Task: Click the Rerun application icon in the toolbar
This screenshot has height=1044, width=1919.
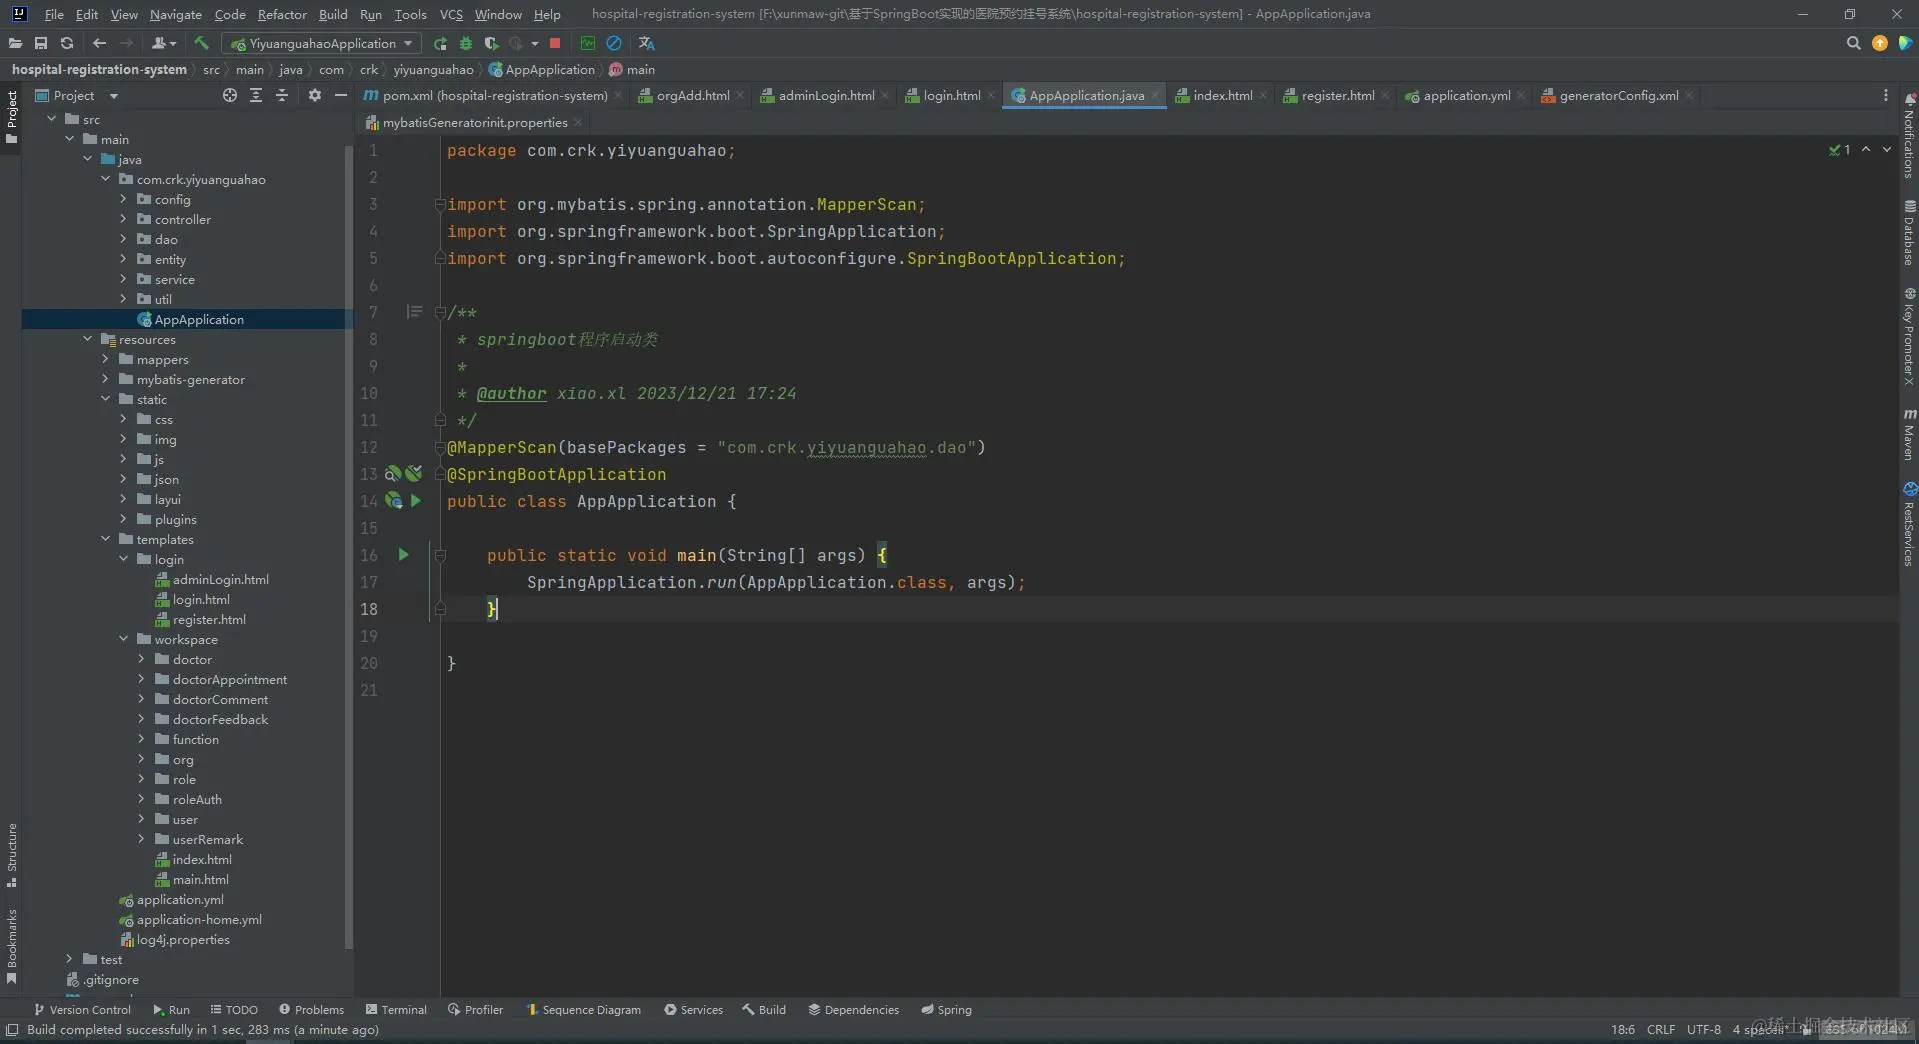Action: point(440,43)
